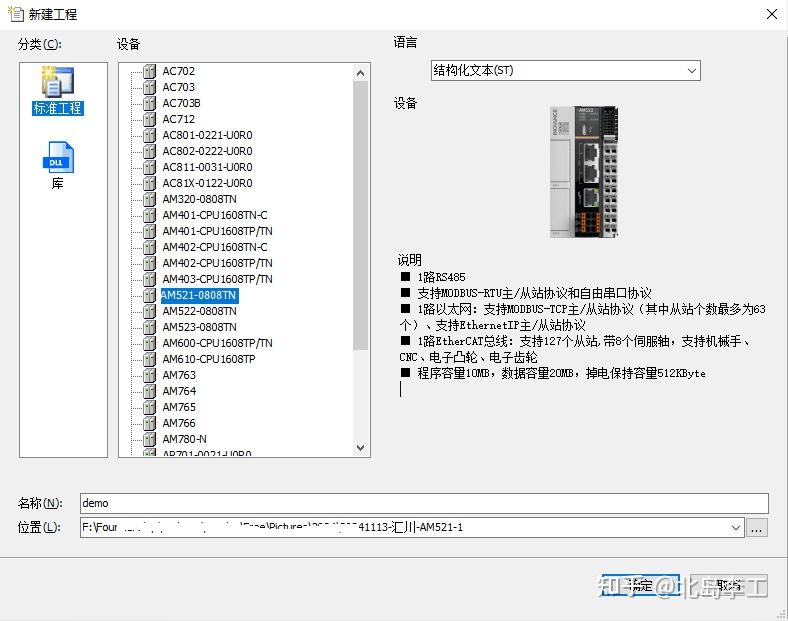Viewport: 788px width, 621px height.
Task: Select AM523-0808TN device entry
Action: pos(200,327)
